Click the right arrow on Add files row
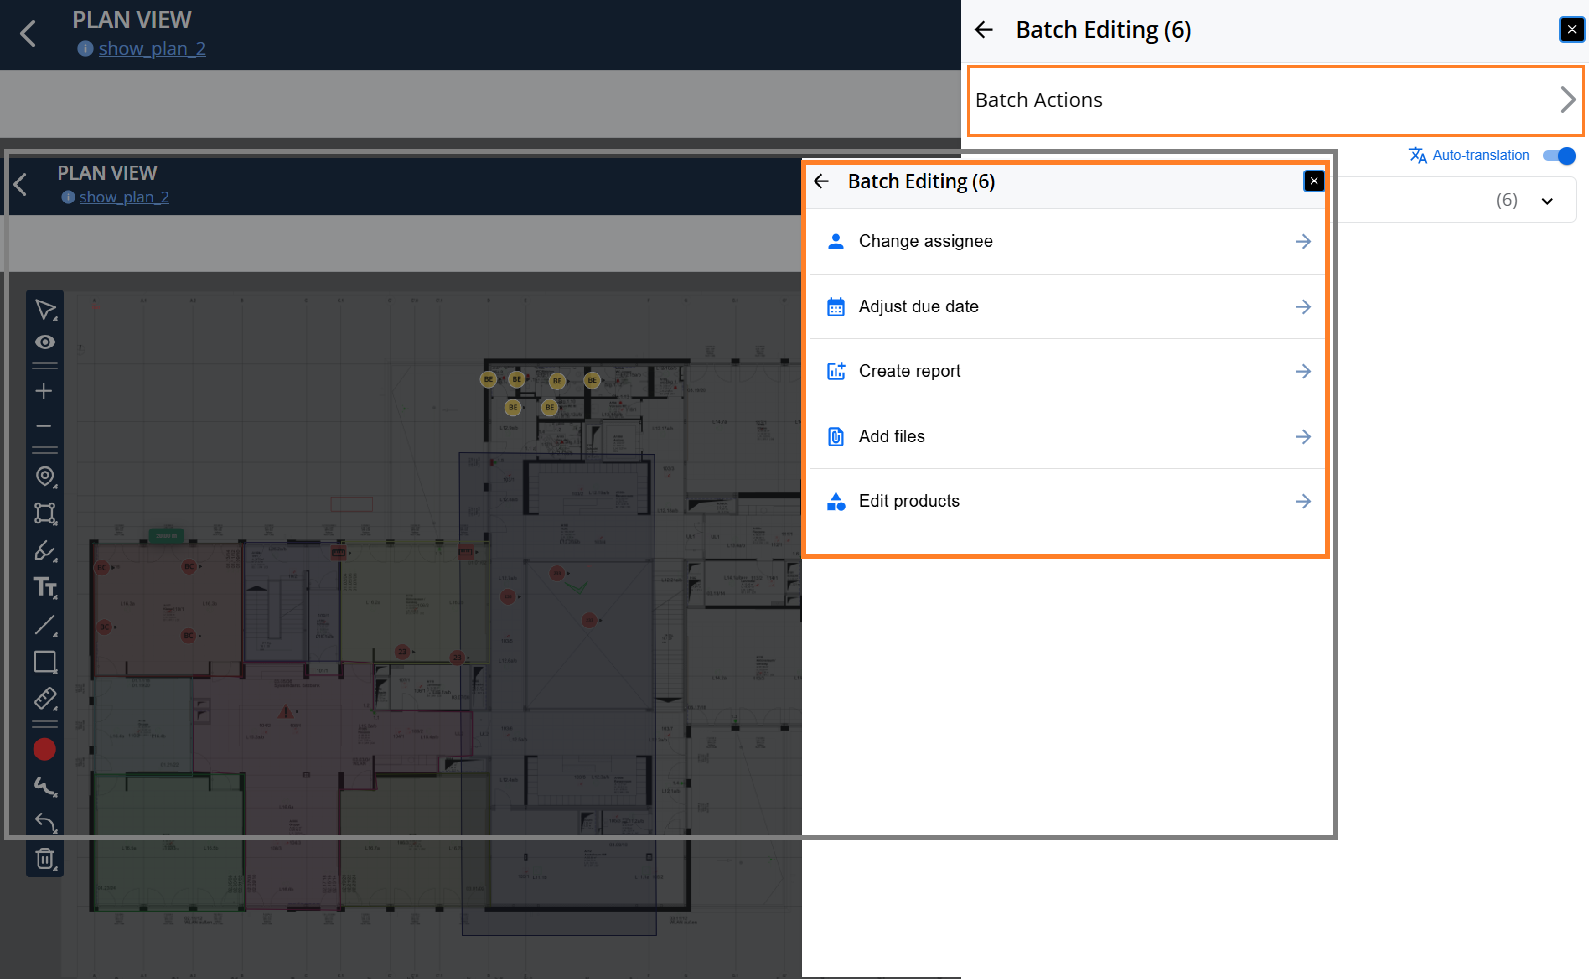The height and width of the screenshot is (979, 1589). [1303, 436]
